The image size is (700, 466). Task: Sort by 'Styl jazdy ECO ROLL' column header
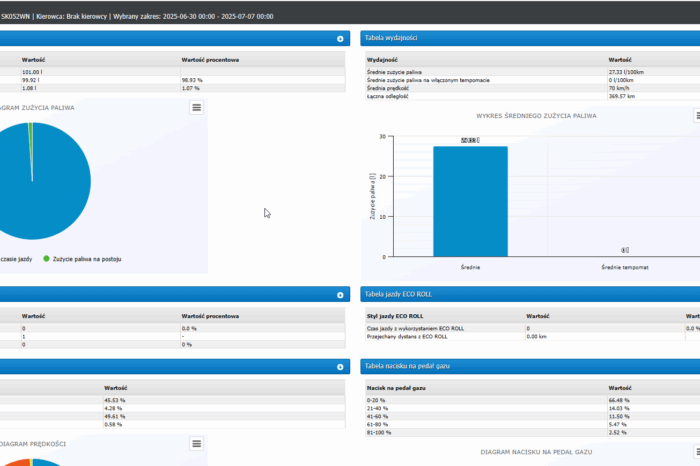click(x=402, y=316)
